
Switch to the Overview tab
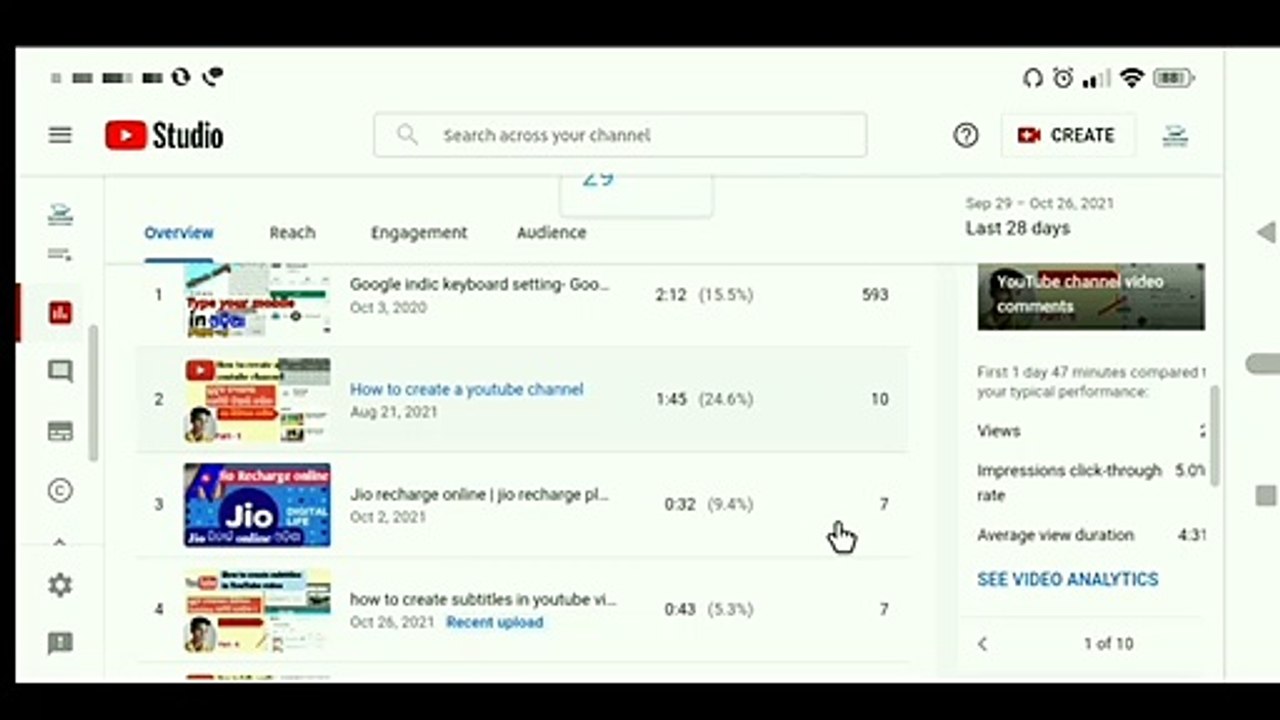pyautogui.click(x=179, y=232)
